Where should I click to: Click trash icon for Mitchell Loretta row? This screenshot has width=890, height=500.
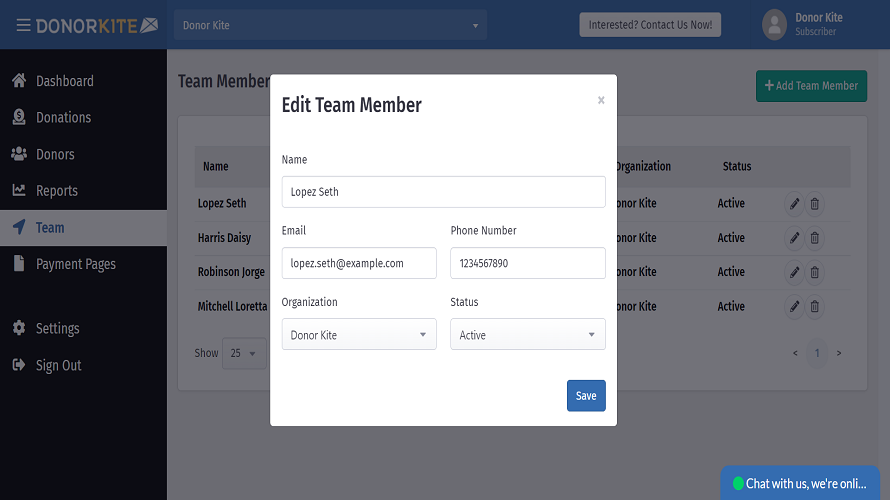(815, 307)
